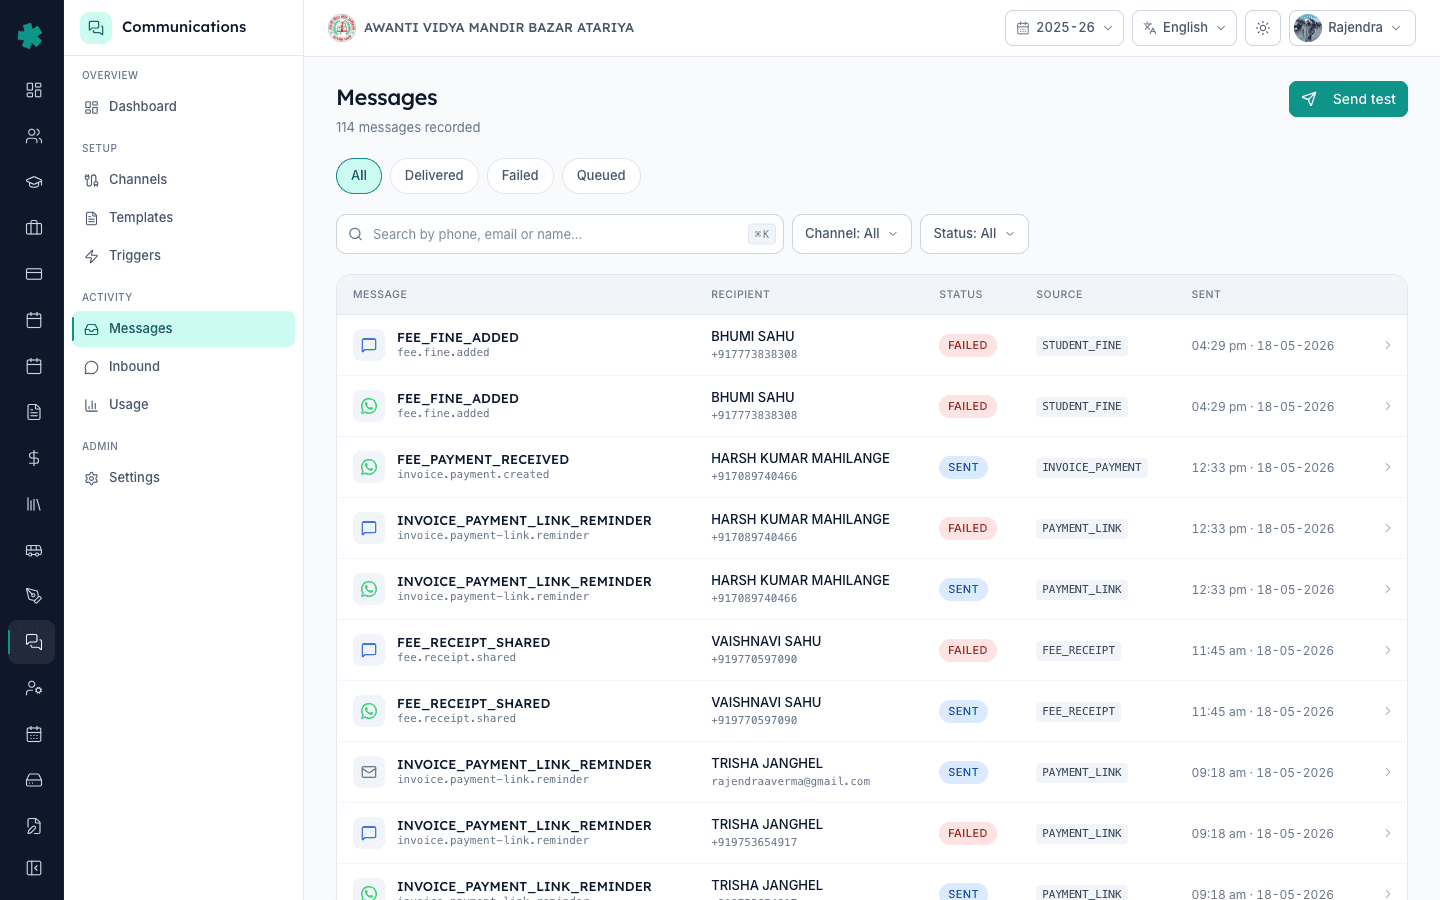Open the dashboard grid icon in left rail
The width and height of the screenshot is (1440, 900).
34,90
